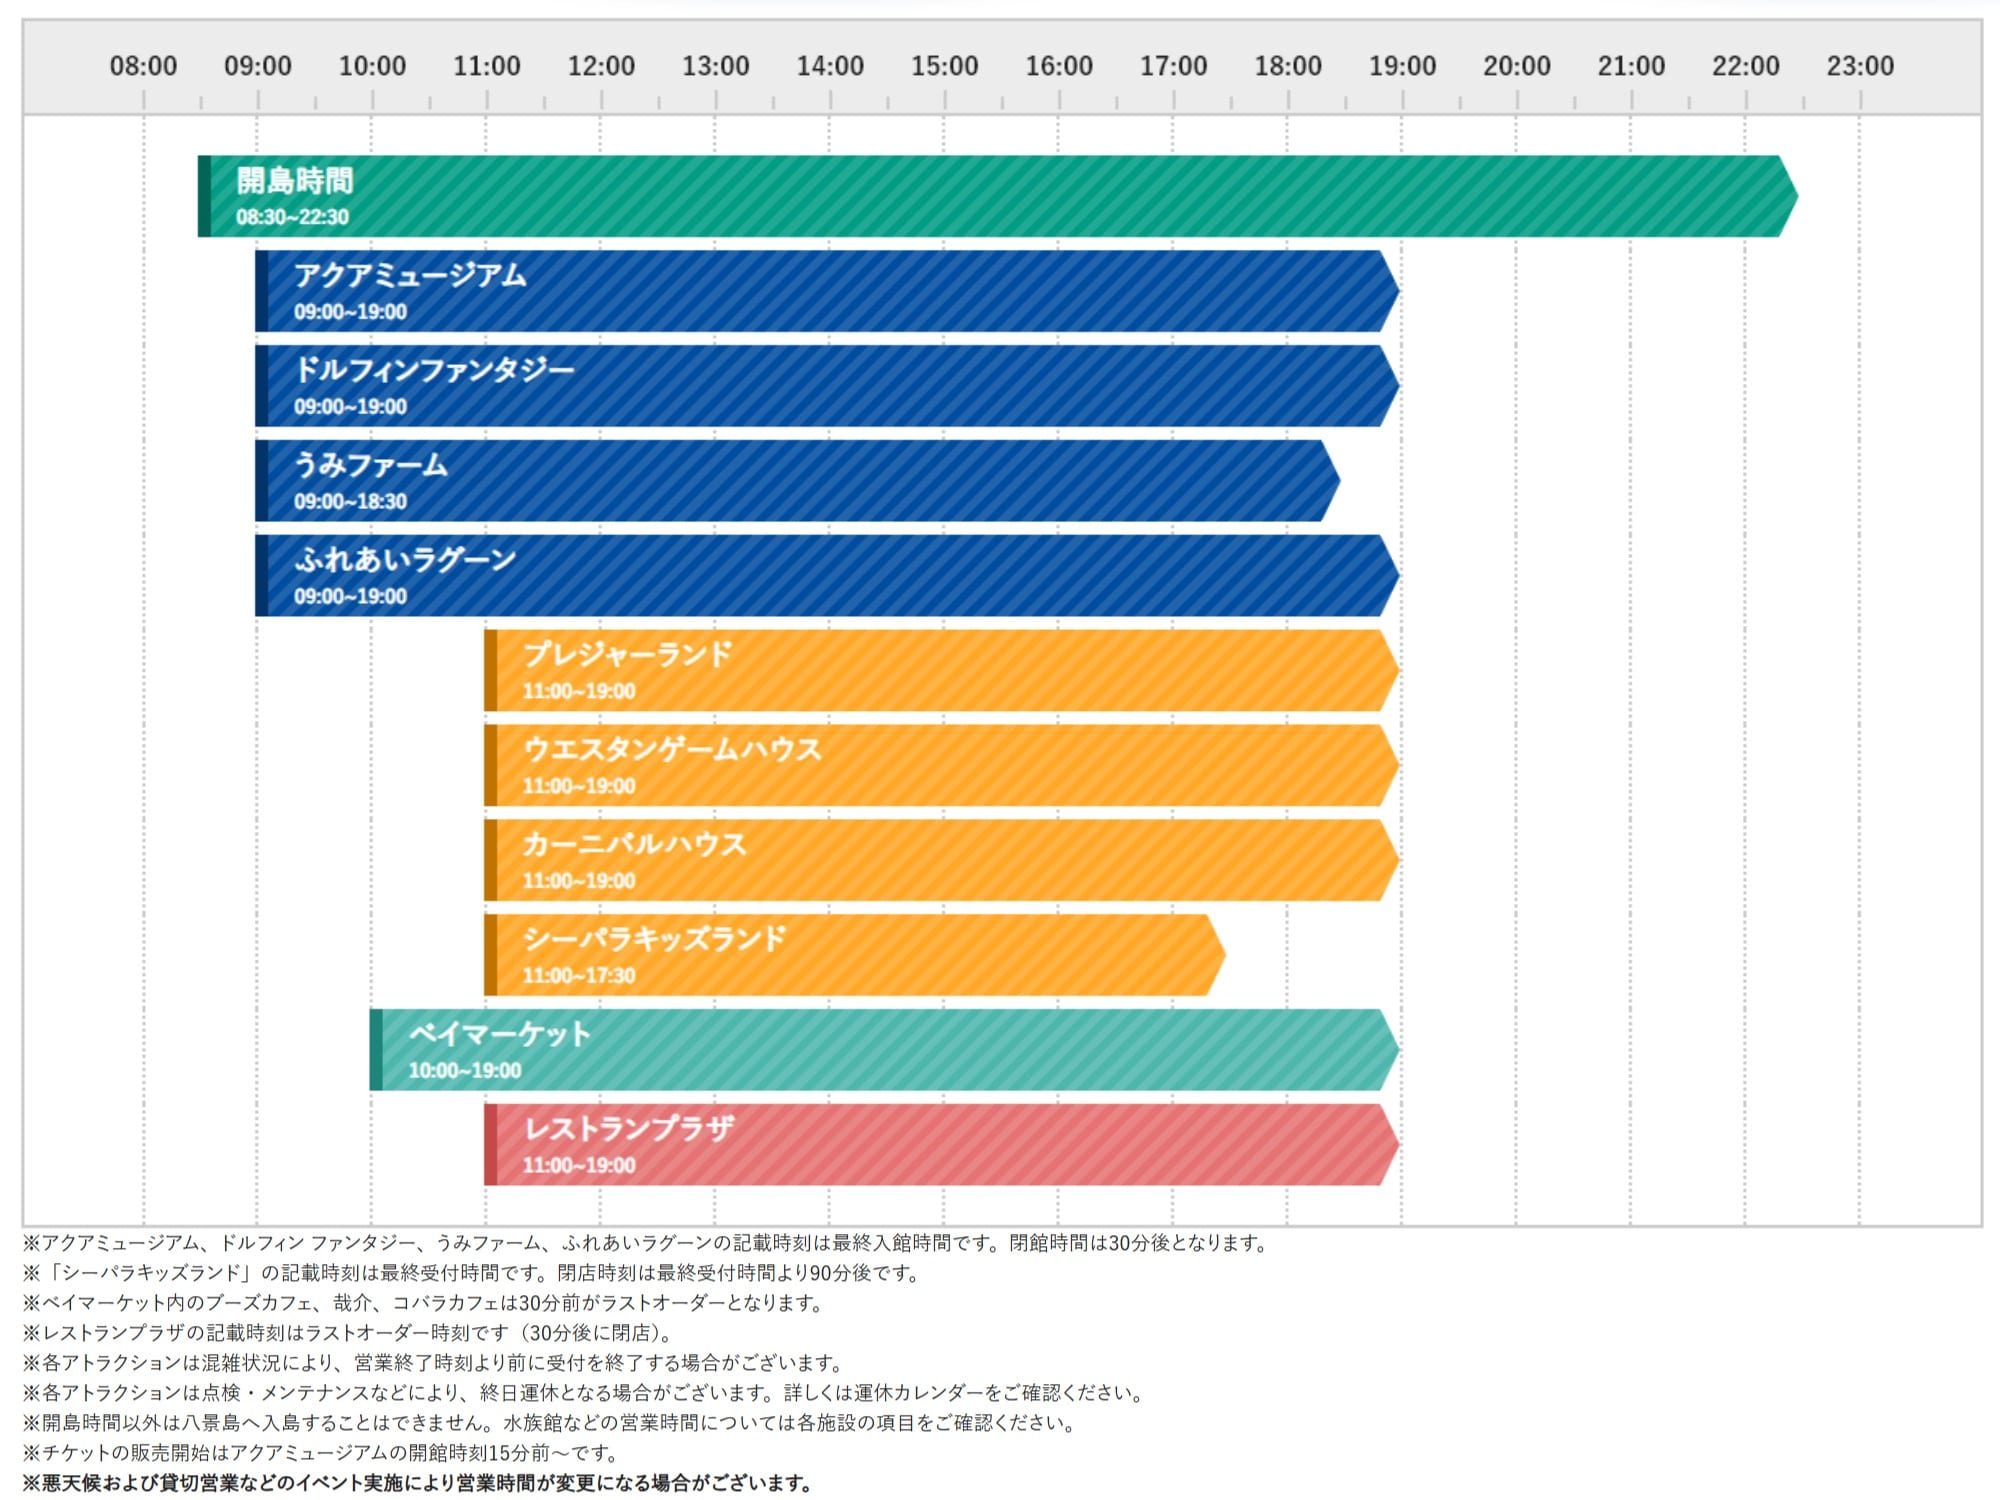Select the ベイマーケット teal bar
The image size is (2000, 1500).
(884, 1050)
